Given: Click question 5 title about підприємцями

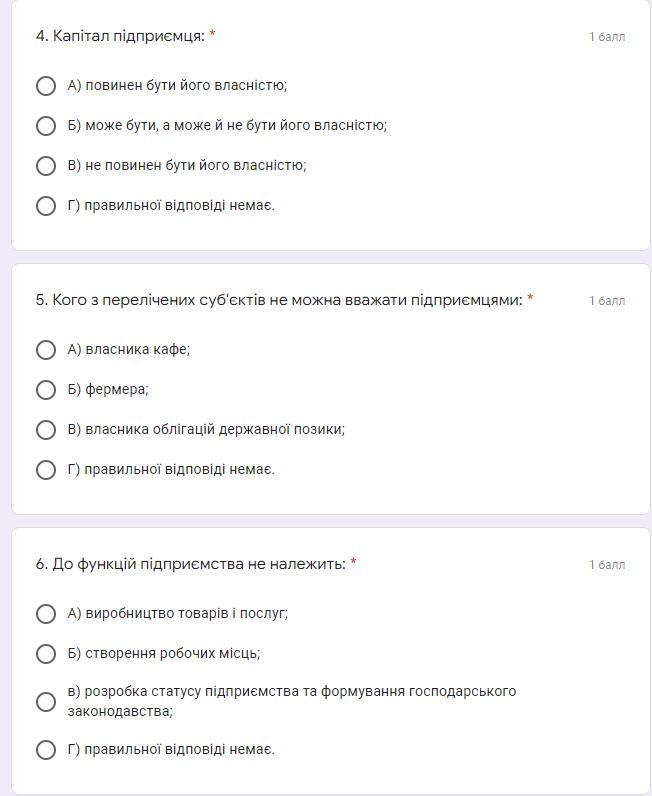Looking at the screenshot, I should tap(279, 300).
